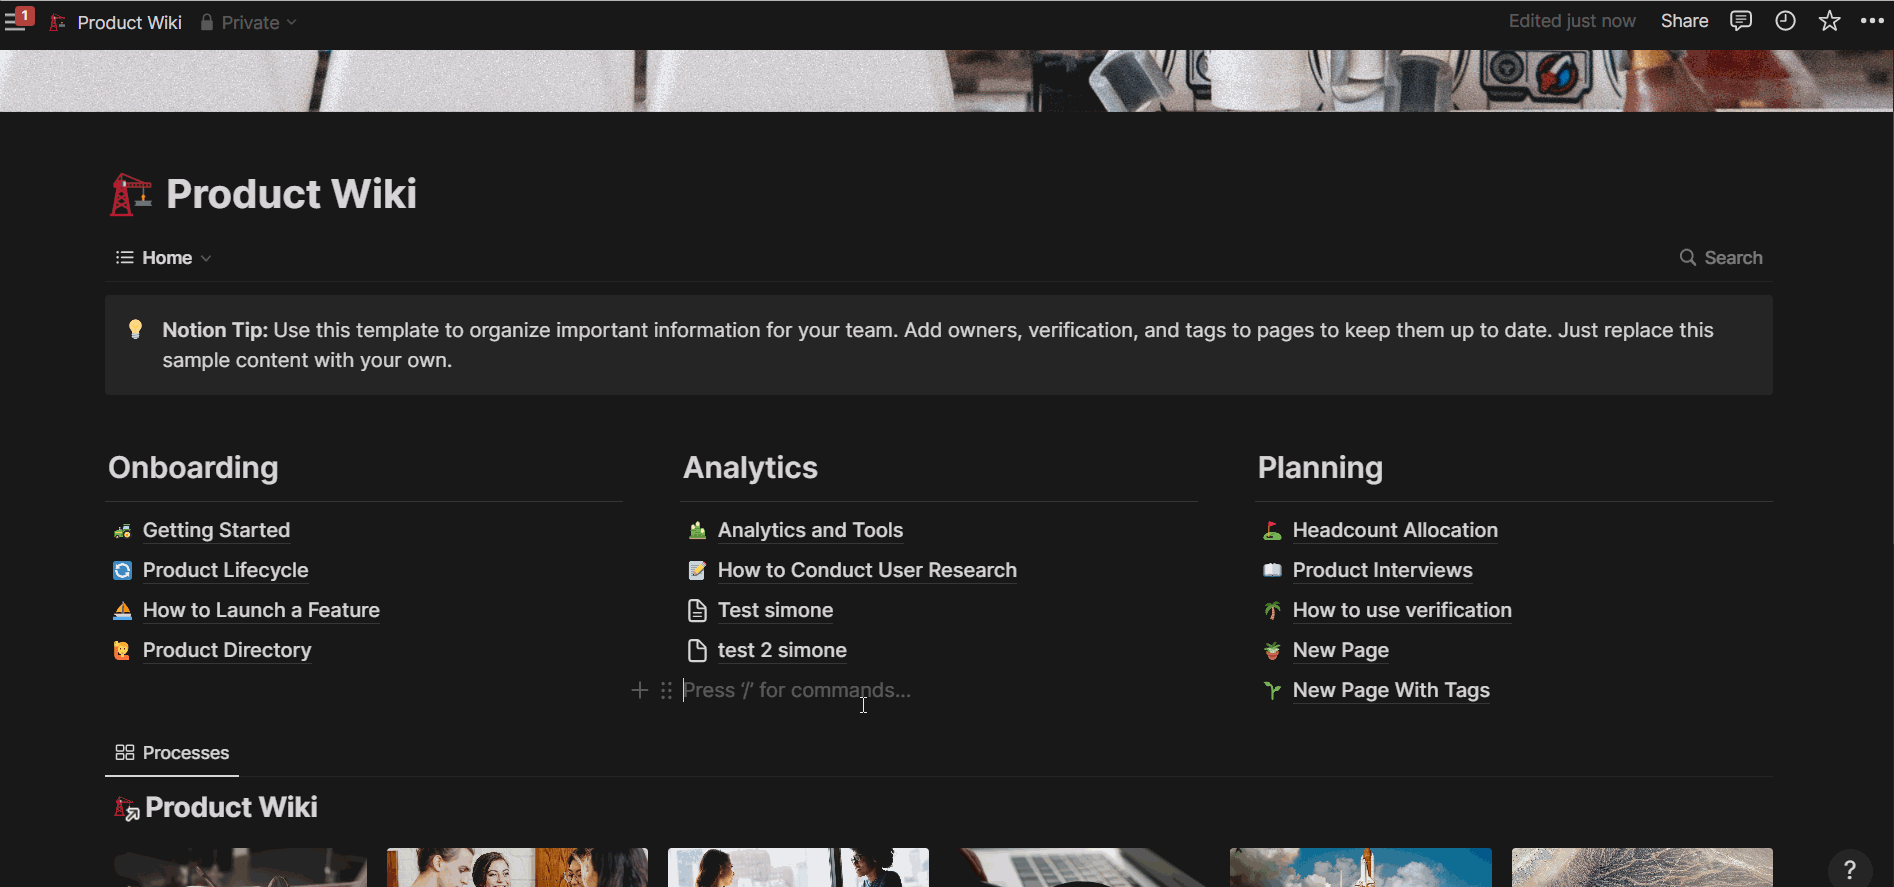The height and width of the screenshot is (887, 1894).
Task: Click the Product Directory page icon
Action: coord(122,651)
